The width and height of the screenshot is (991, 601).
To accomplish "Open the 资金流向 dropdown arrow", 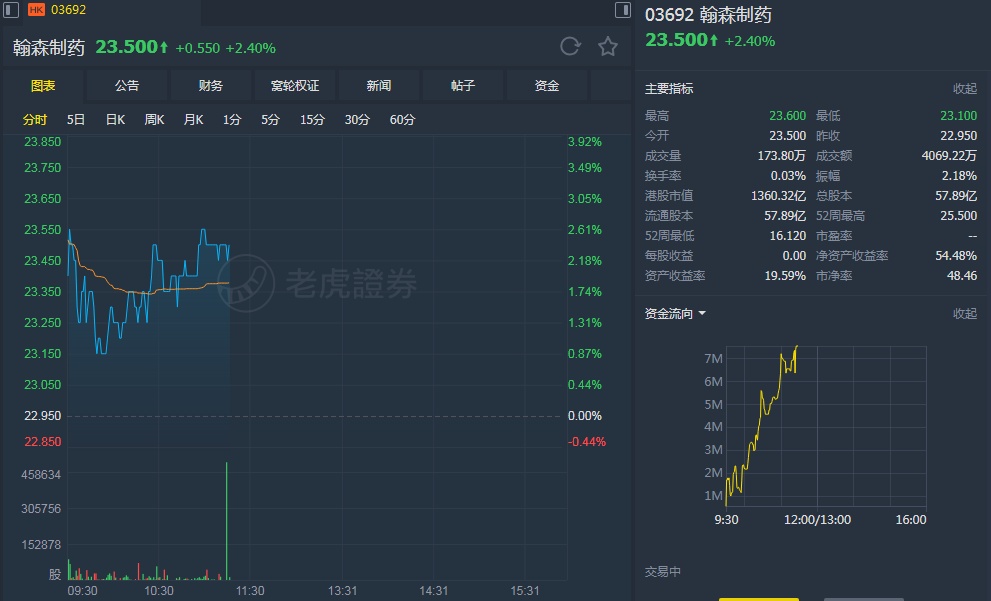I will tap(702, 313).
